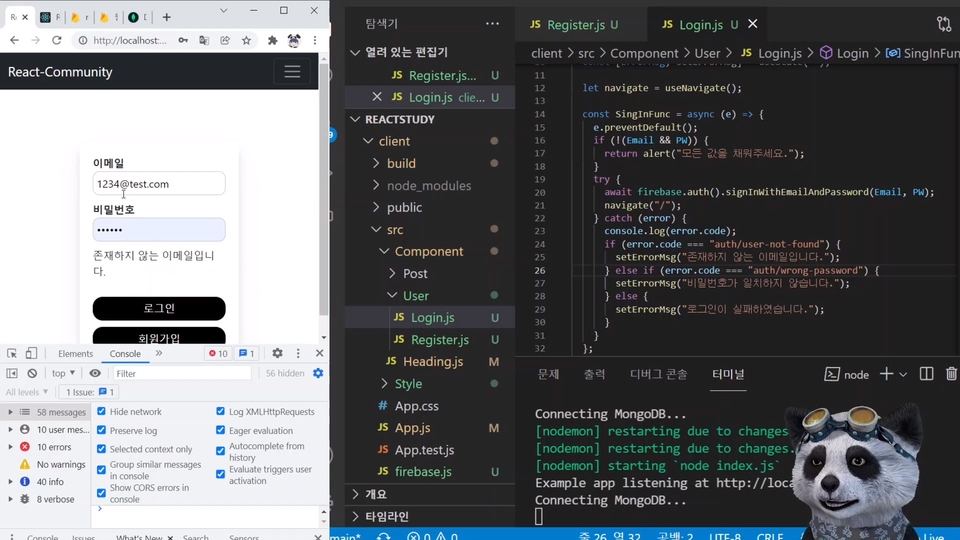
Task: Bookmark this page with the star
Action: [x=246, y=40]
